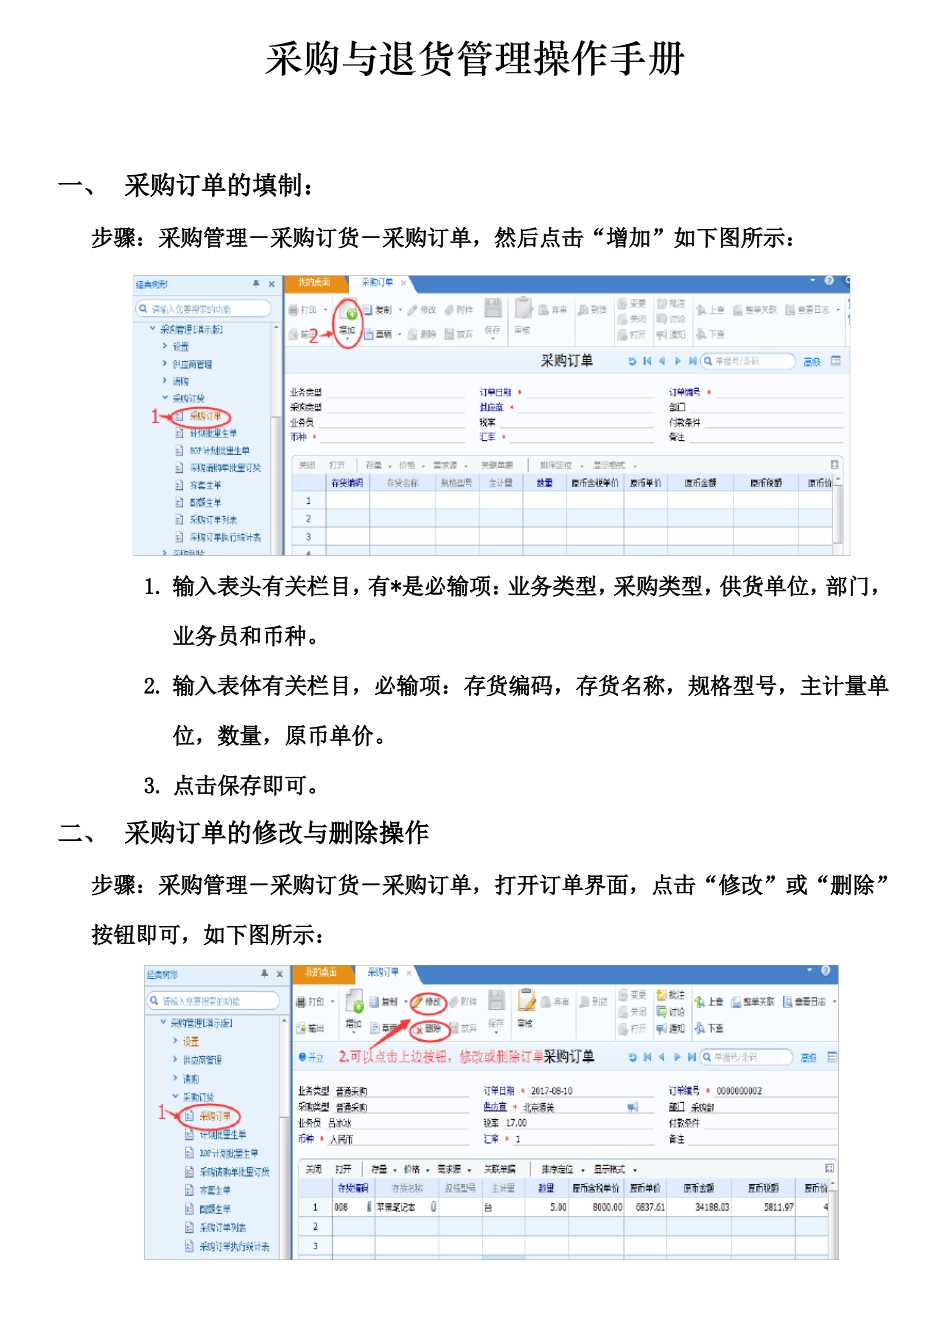Screen dimensions: 950x1344
Task: Click the 查看日志 log icon in first figure
Action: 790,310
